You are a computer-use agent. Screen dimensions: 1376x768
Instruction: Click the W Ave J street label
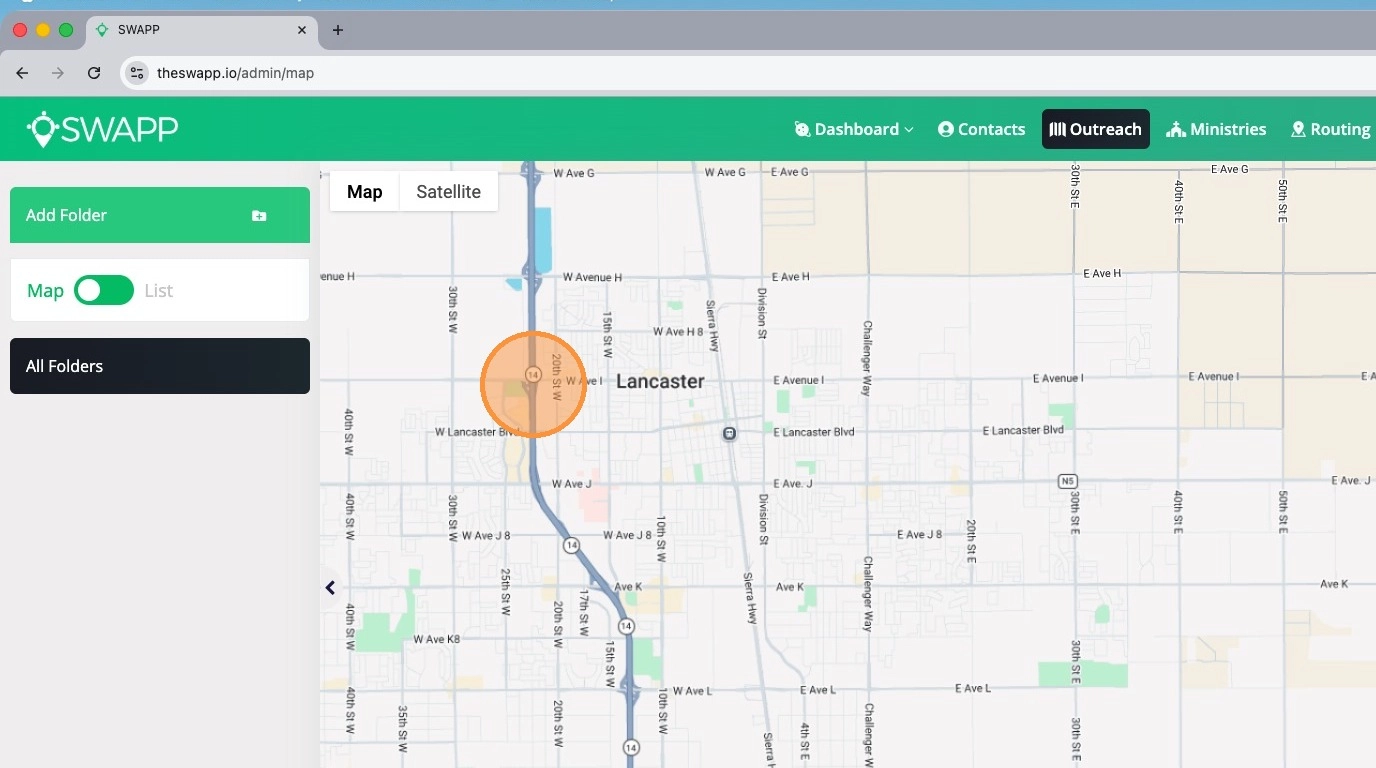tap(572, 484)
